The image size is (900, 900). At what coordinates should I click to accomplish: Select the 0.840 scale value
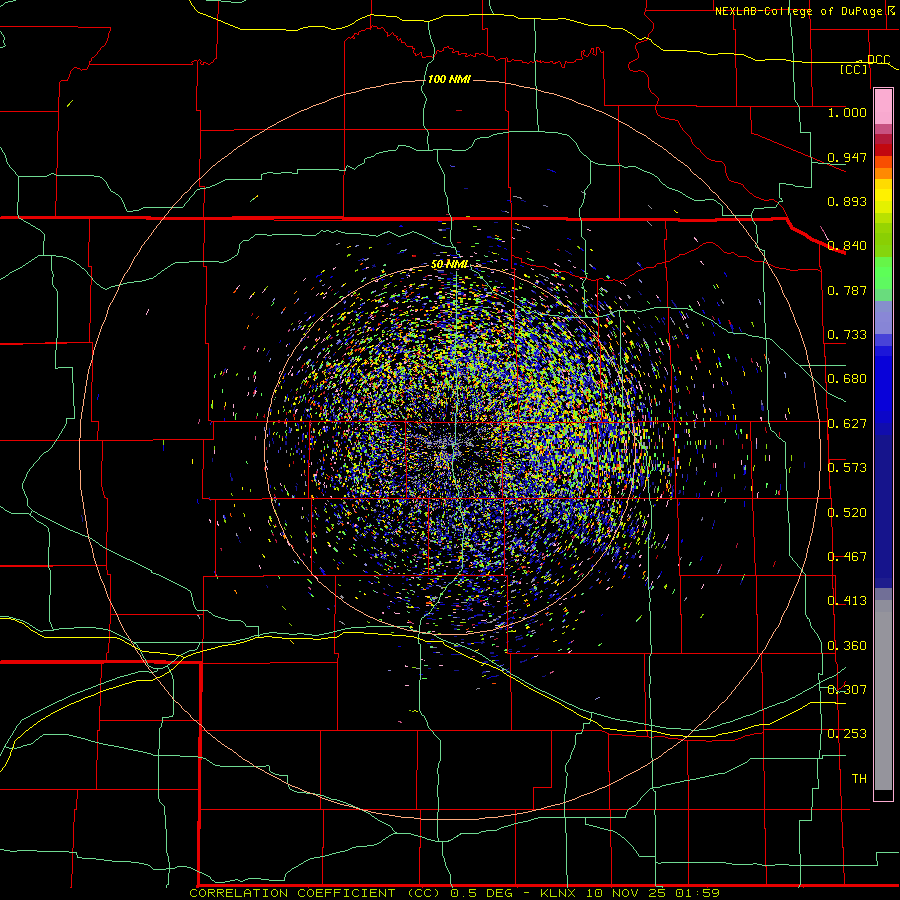pos(847,245)
